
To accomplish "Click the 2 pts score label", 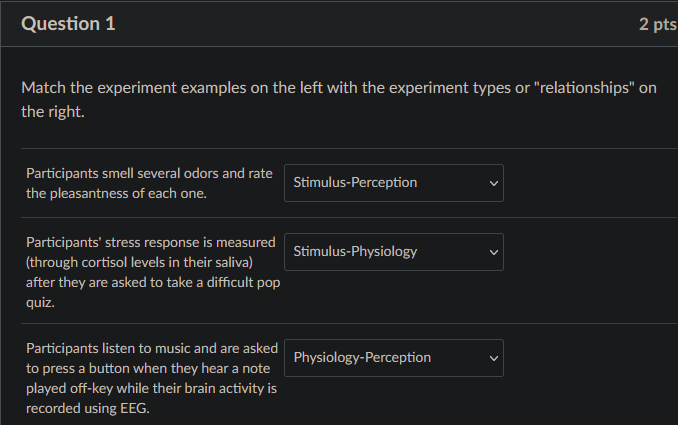I will tap(658, 24).
